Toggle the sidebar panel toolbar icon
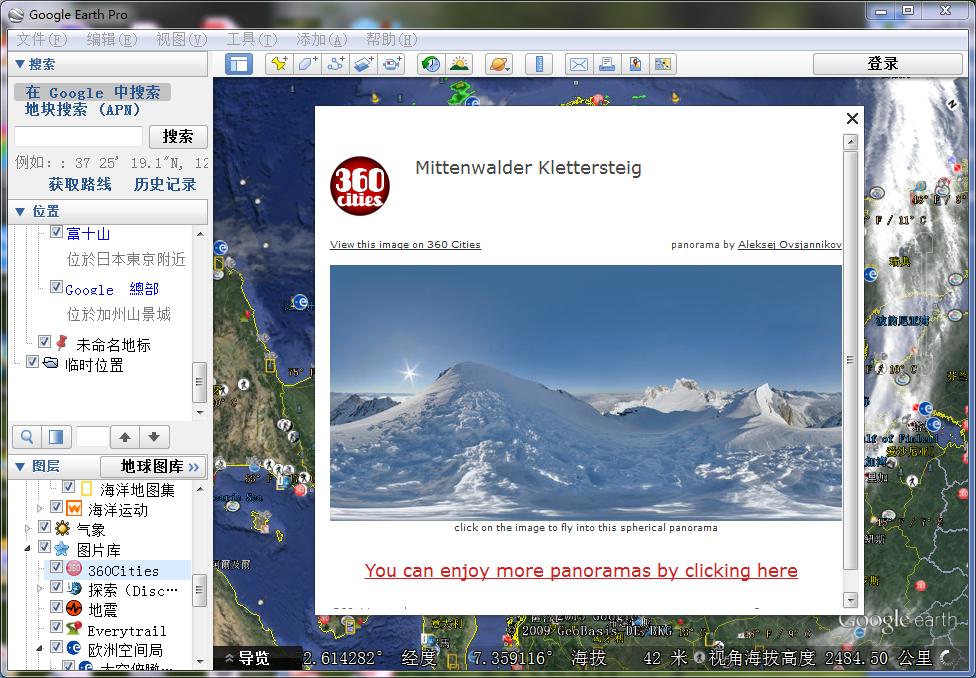The width and height of the screenshot is (976, 678). pos(239,64)
